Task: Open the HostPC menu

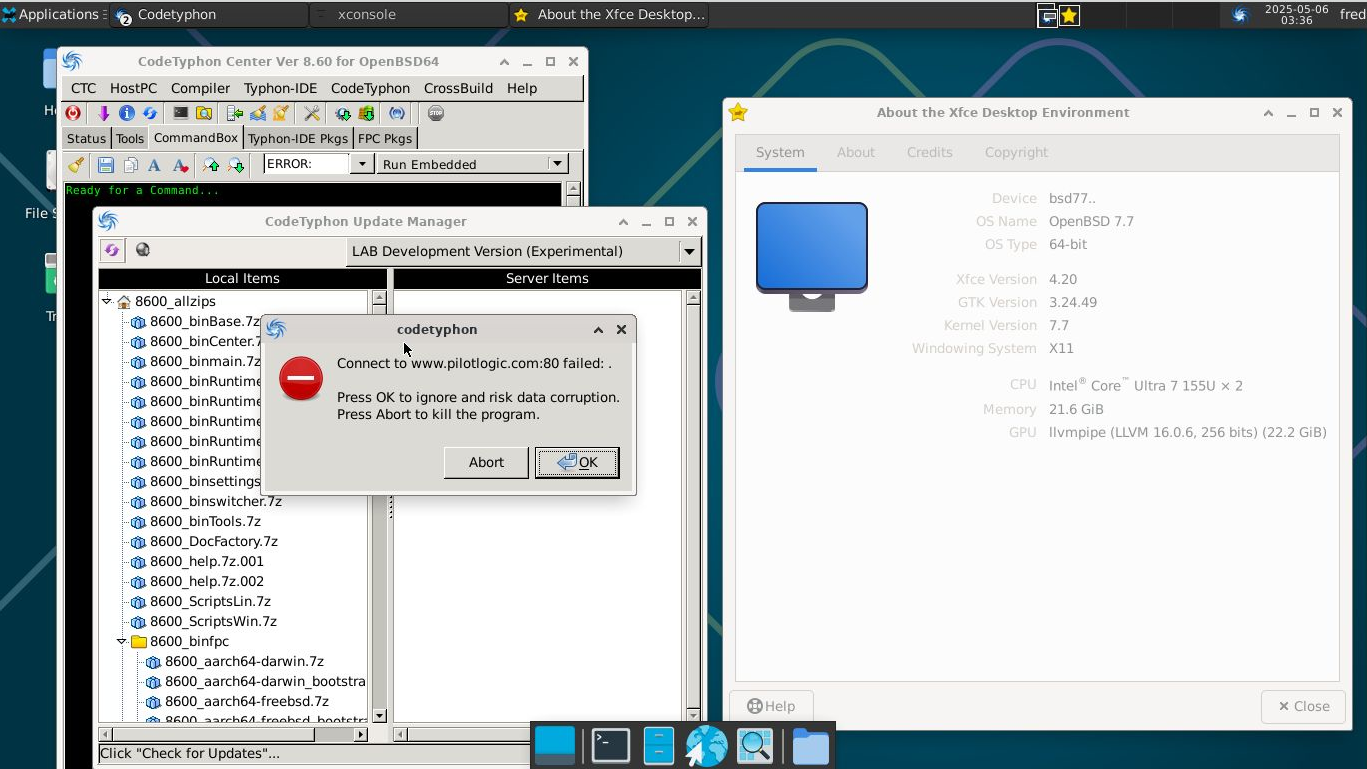Action: pos(134,88)
